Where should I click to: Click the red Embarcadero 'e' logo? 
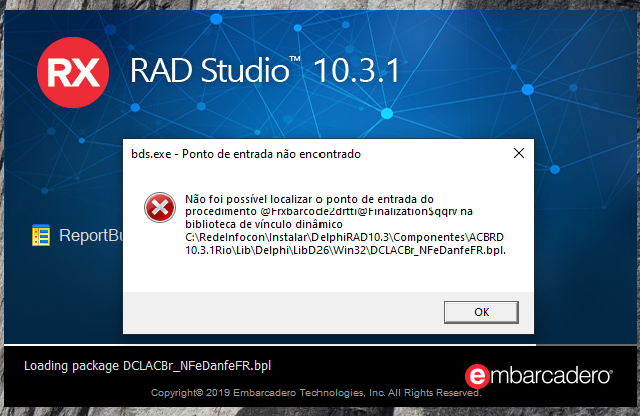477,376
